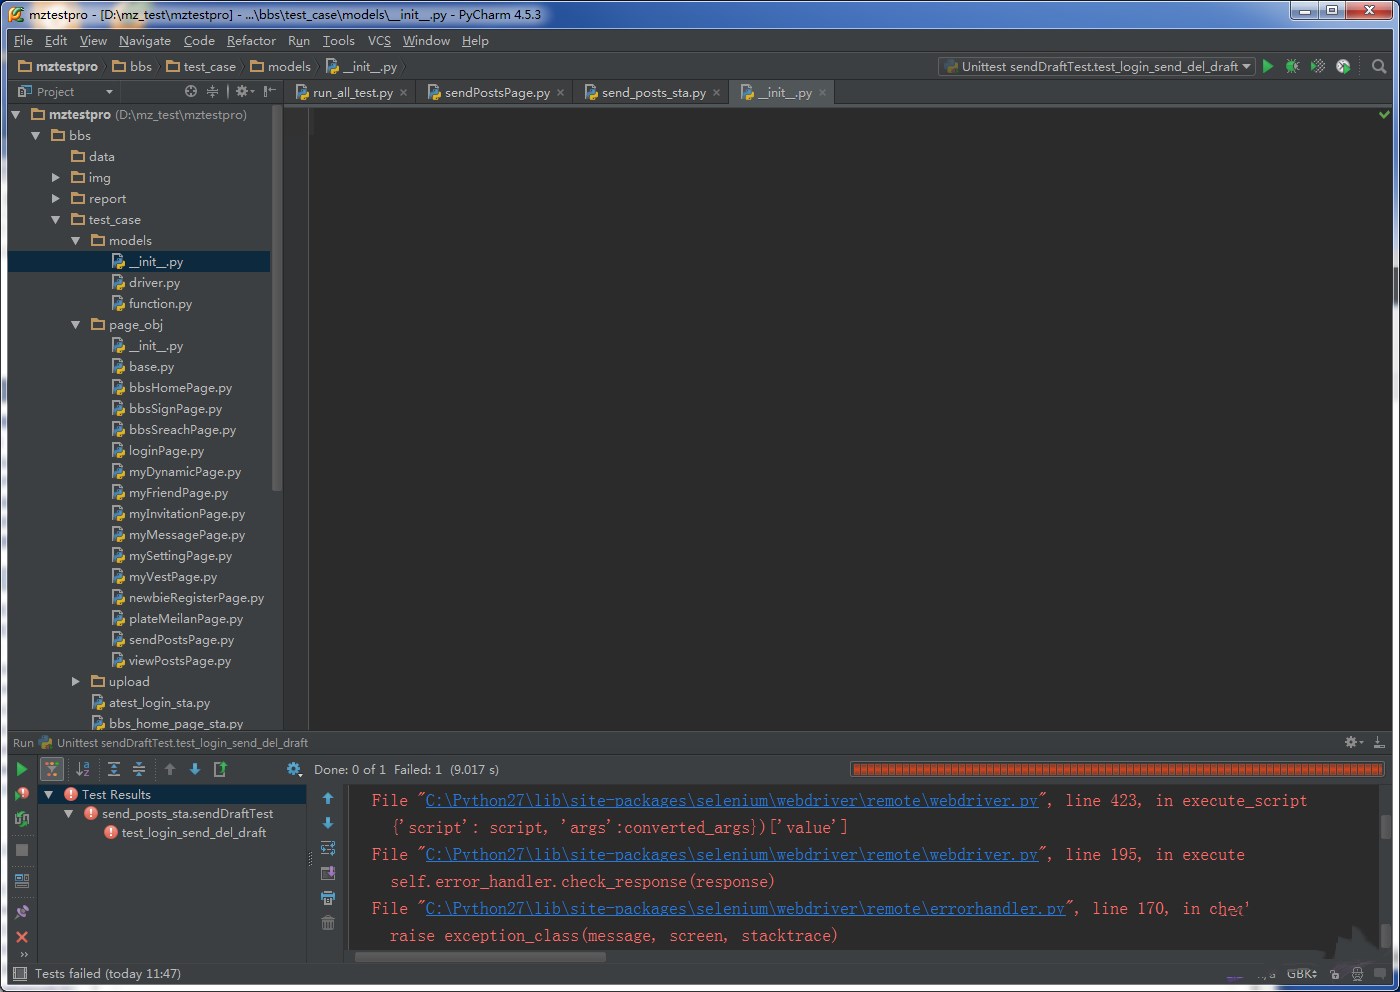Expand the upload folder in project tree
Viewport: 1400px width, 992px height.
click(76, 682)
